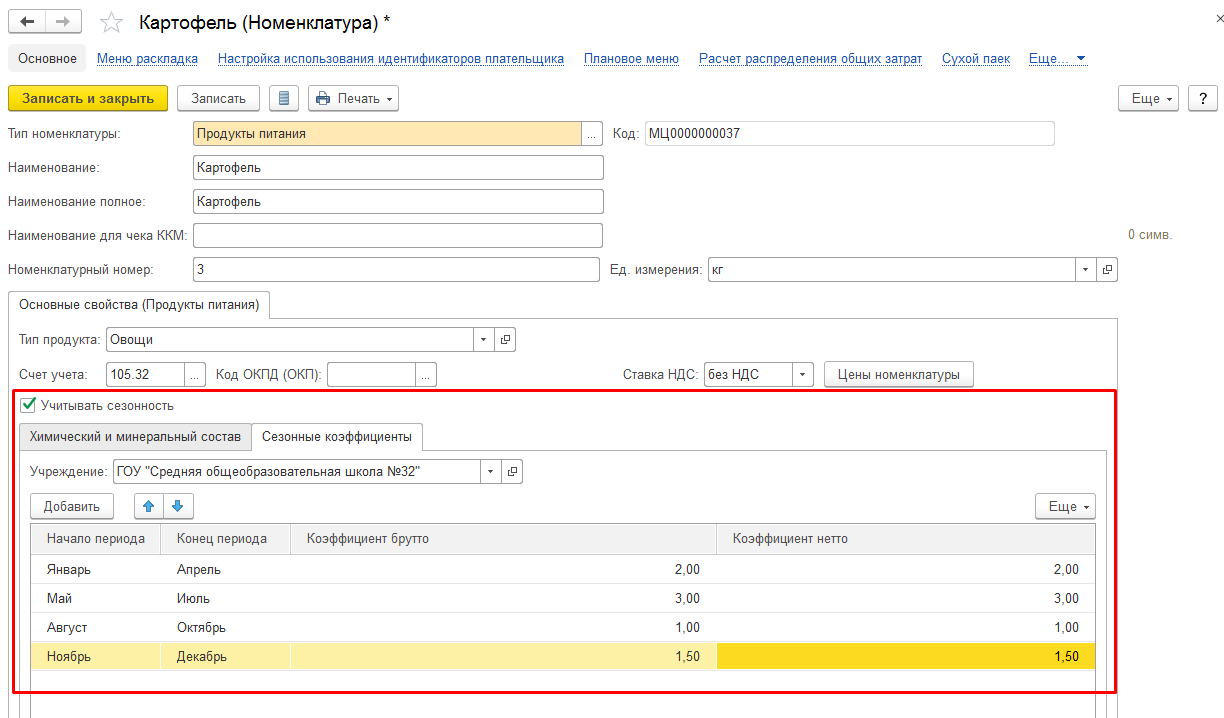1224x718 pixels.
Task: Click the Код field with МЦ0000000037
Action: (x=849, y=133)
